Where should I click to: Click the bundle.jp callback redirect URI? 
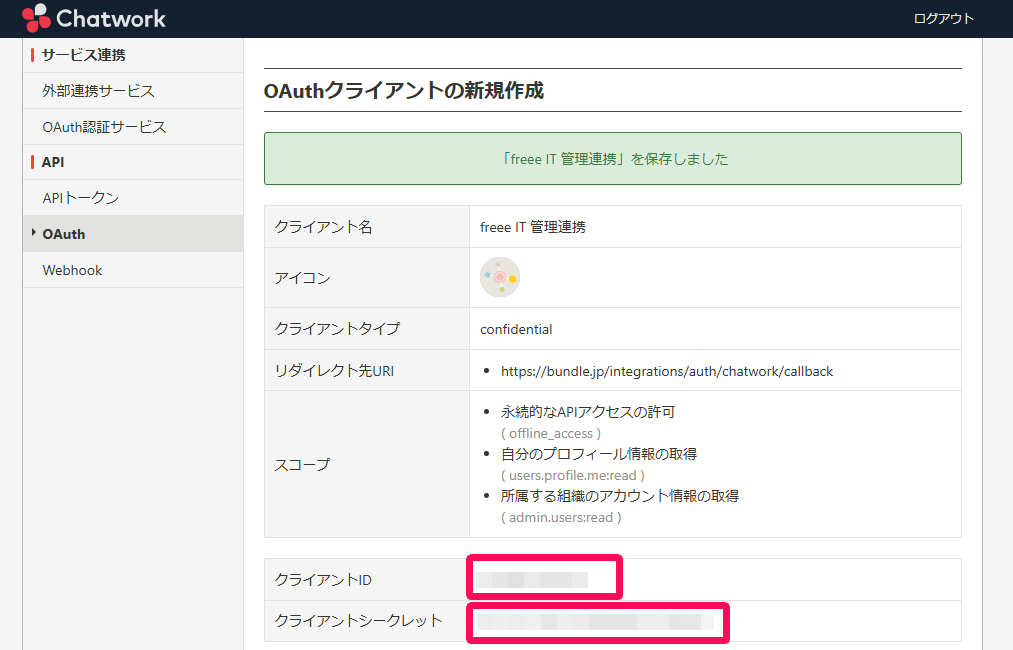[x=667, y=372]
